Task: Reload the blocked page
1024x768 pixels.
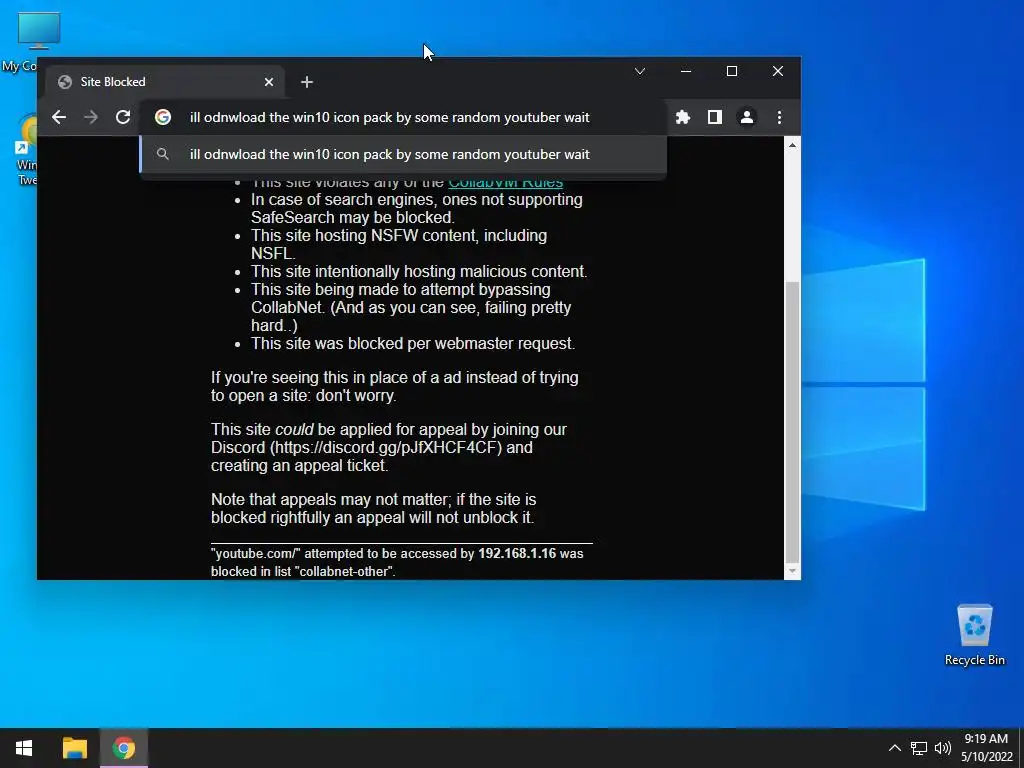Action: click(x=123, y=118)
